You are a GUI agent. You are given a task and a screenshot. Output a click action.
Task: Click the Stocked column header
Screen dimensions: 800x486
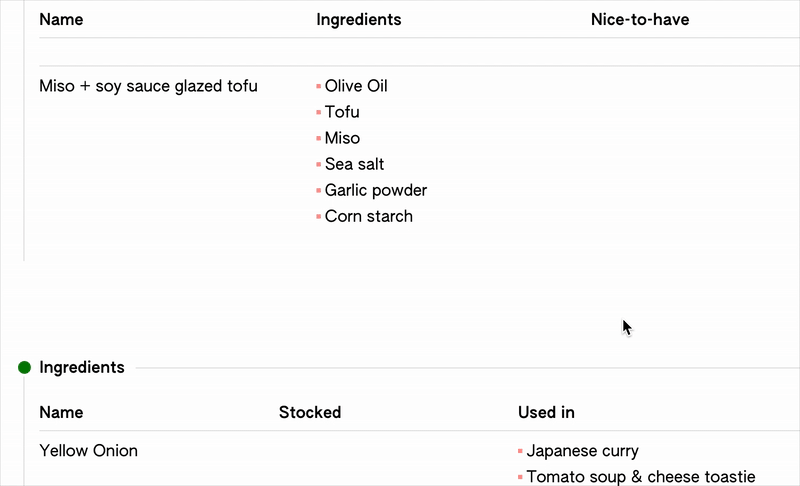coord(310,412)
